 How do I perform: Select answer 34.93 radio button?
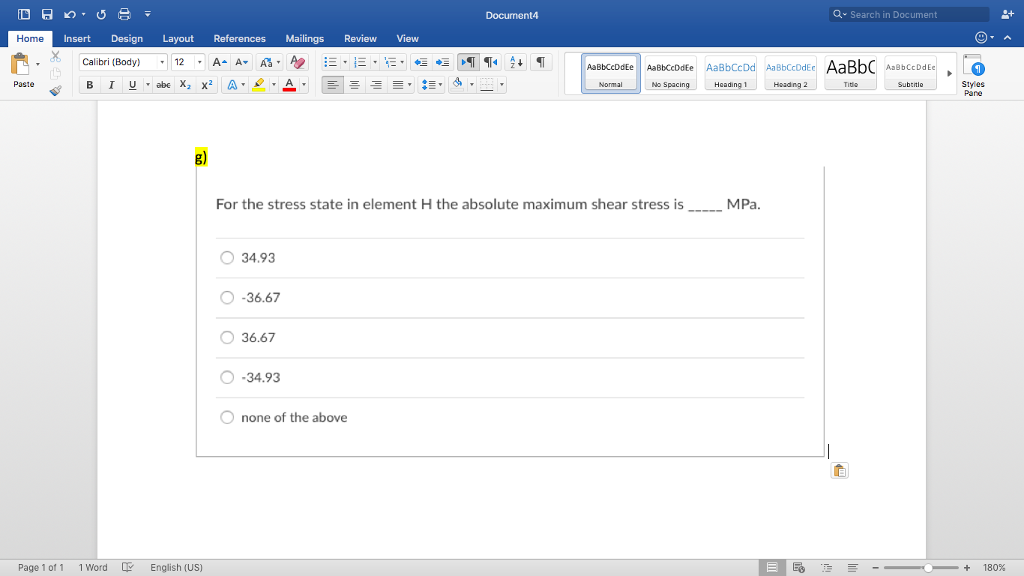[x=227, y=258]
